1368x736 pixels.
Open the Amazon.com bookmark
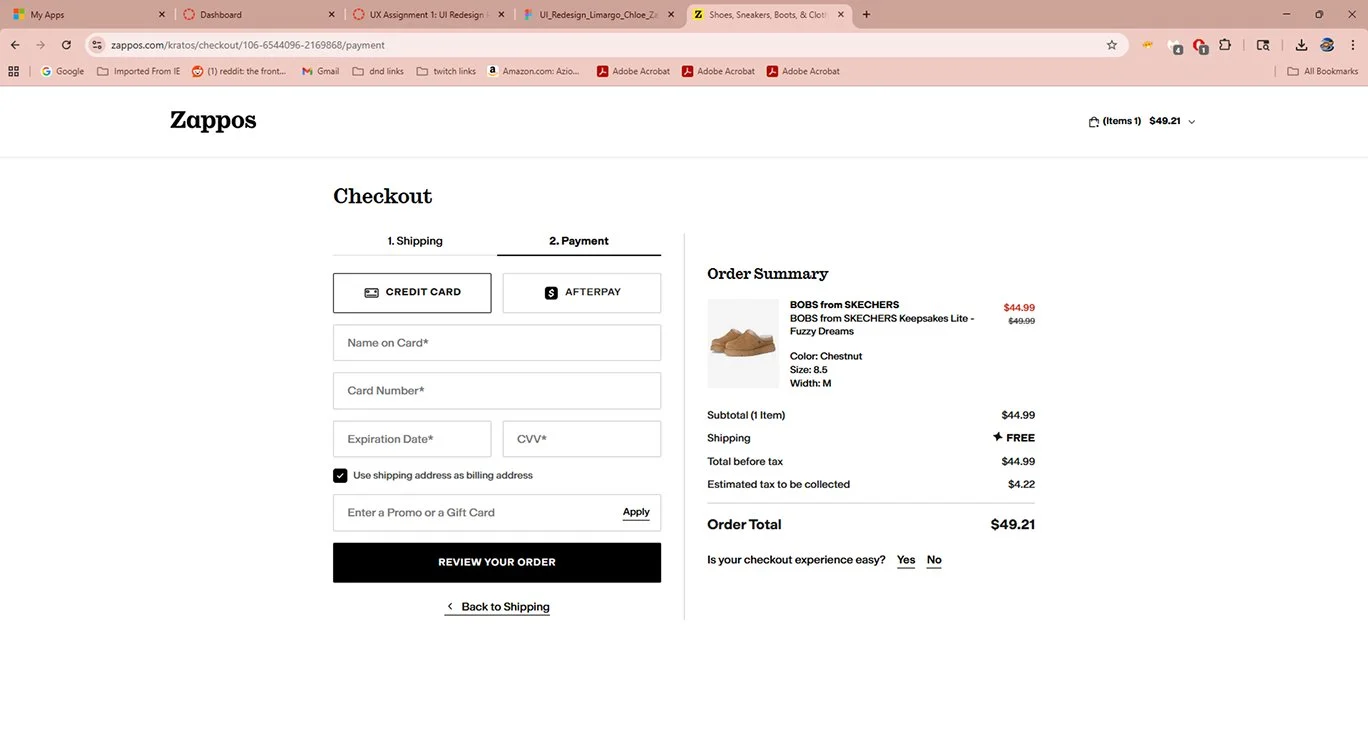tap(534, 71)
